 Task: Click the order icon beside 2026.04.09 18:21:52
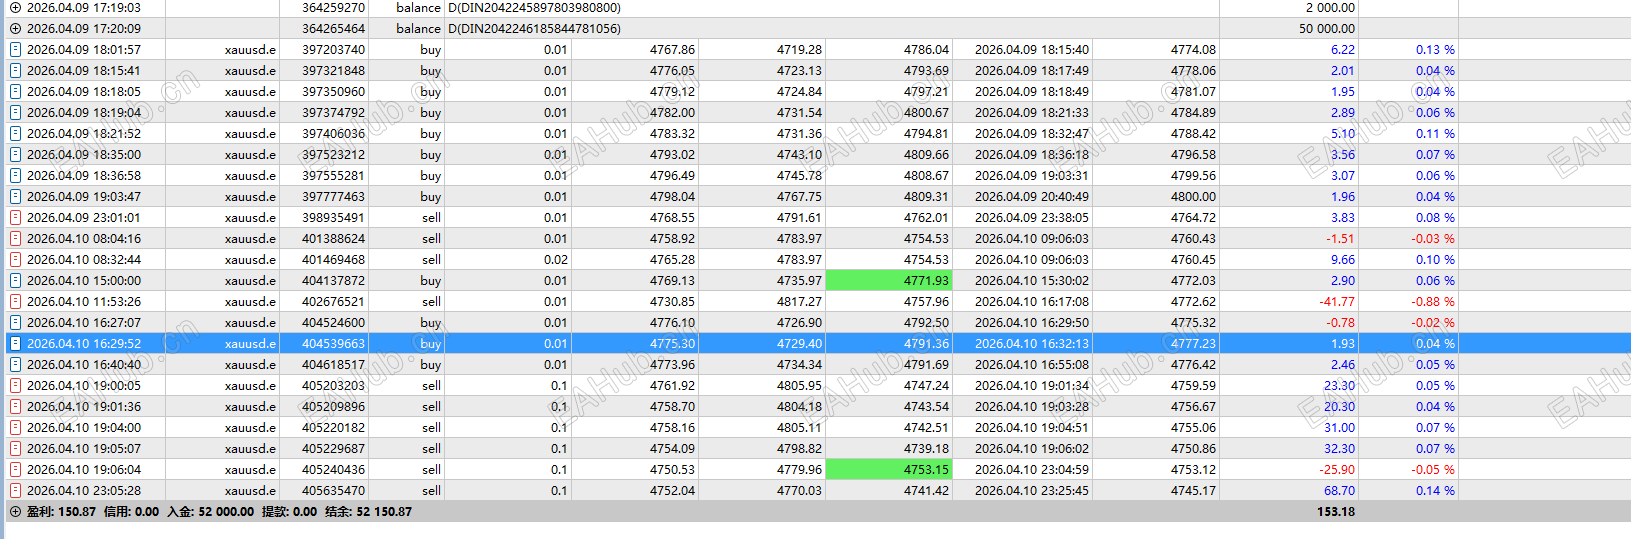[15, 133]
